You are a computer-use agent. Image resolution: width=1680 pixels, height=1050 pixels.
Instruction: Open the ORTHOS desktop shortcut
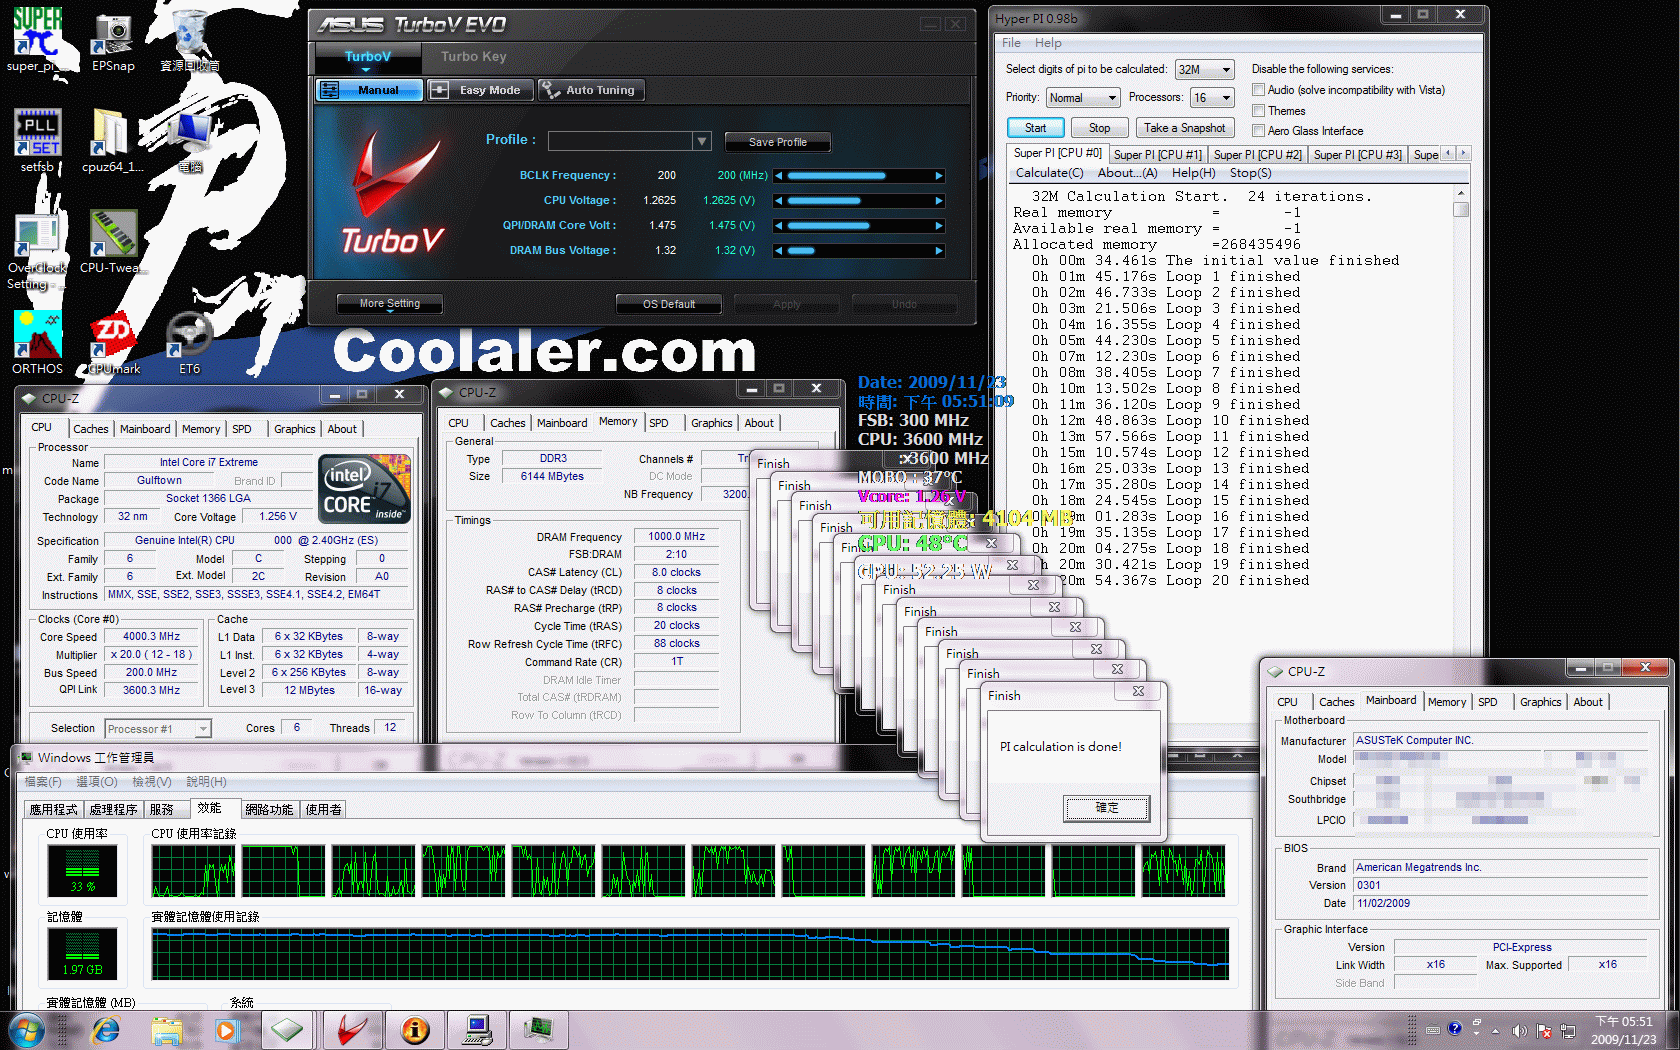(x=37, y=342)
